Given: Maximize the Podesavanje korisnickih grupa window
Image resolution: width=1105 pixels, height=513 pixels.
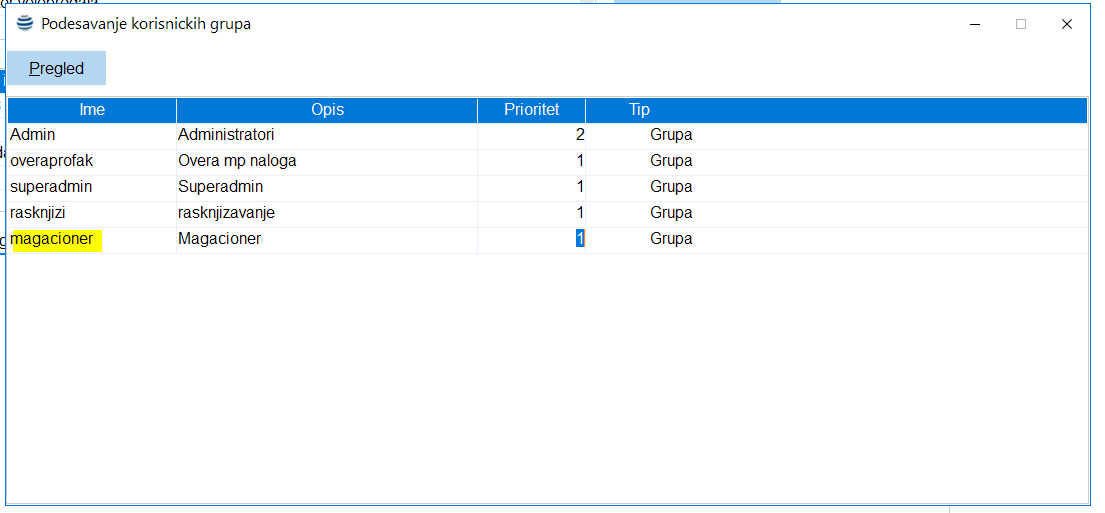Looking at the screenshot, I should point(1021,24).
